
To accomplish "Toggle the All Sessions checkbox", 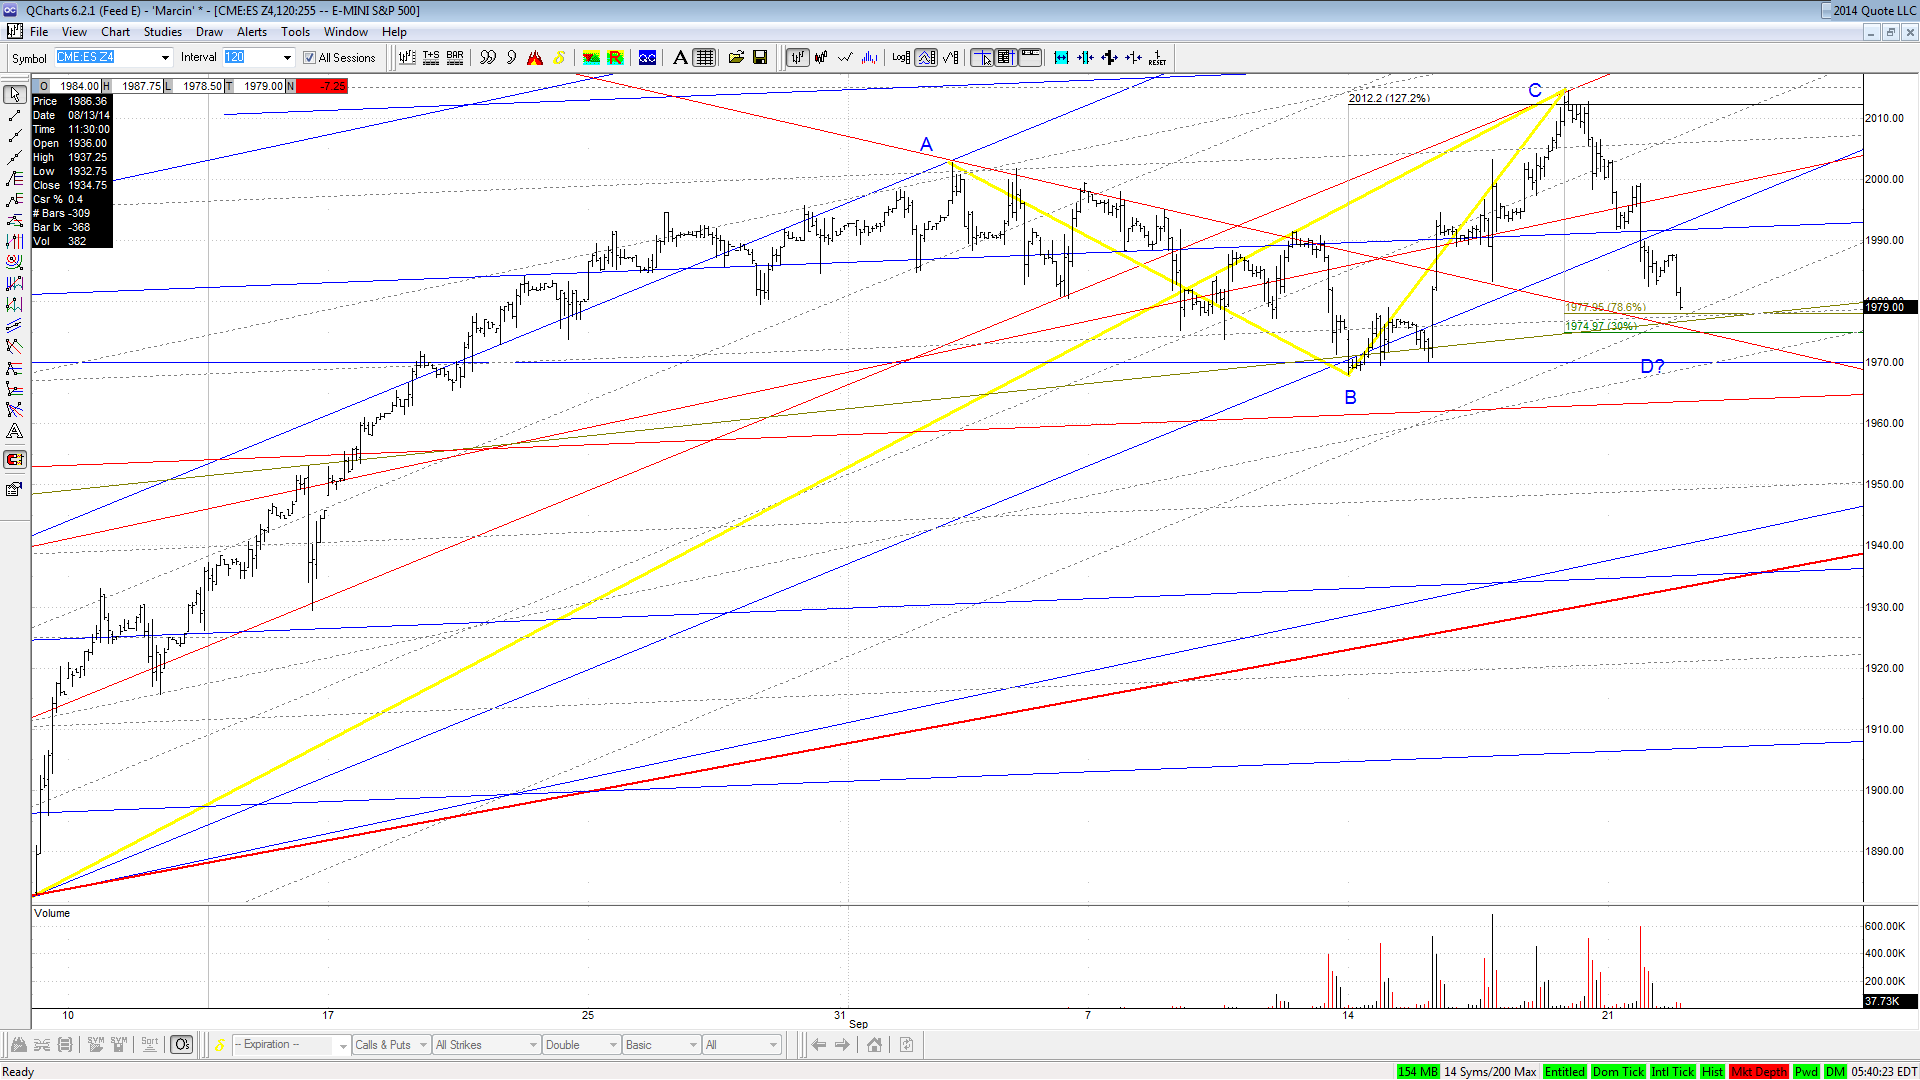I will [x=309, y=58].
